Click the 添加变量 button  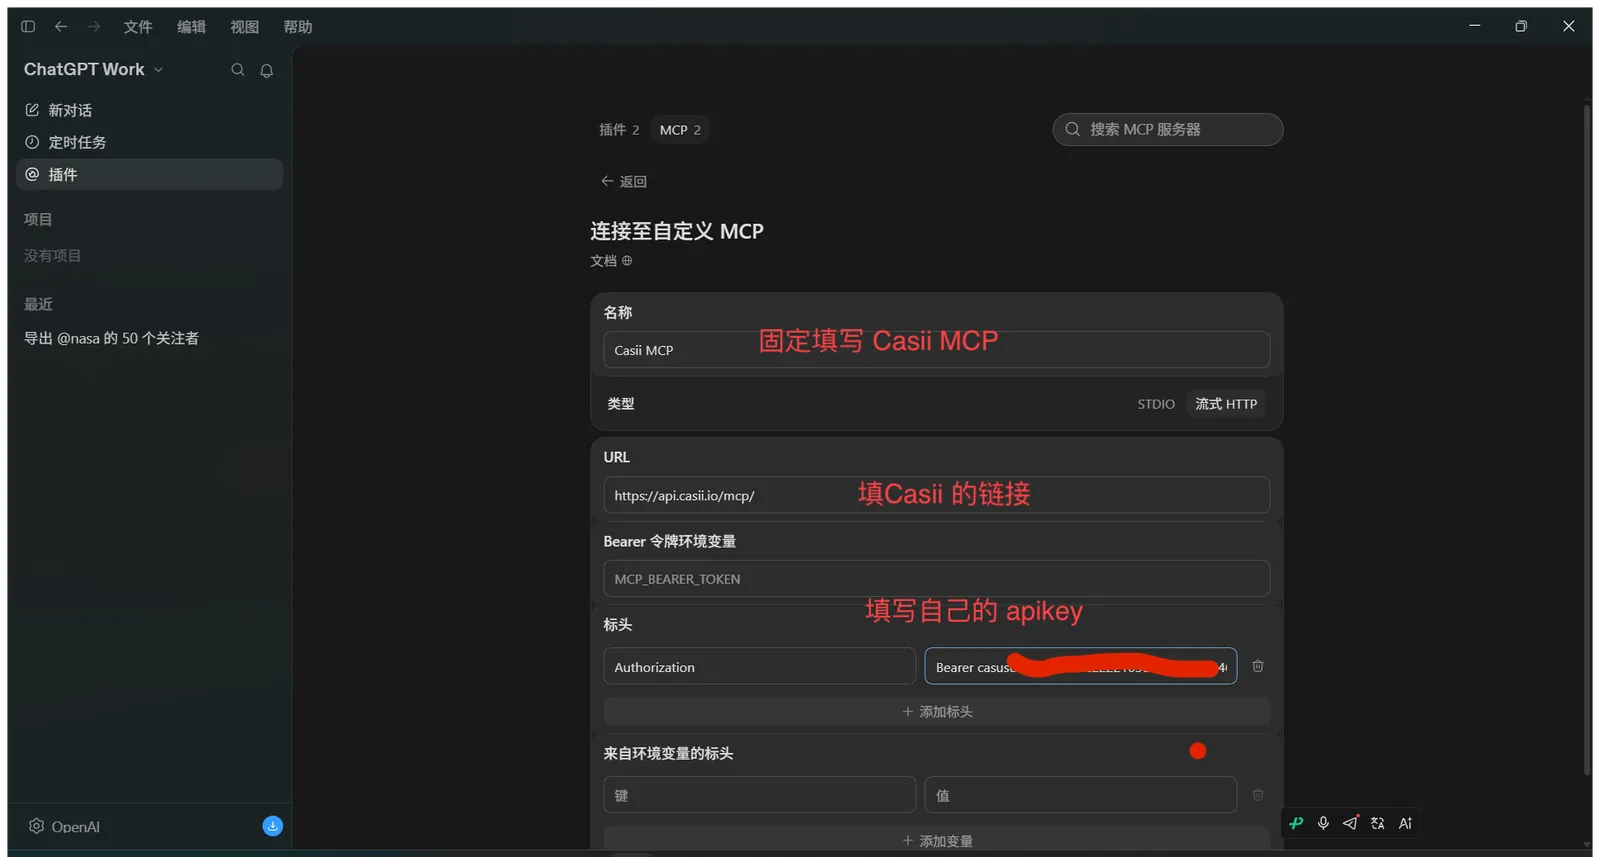click(x=936, y=840)
